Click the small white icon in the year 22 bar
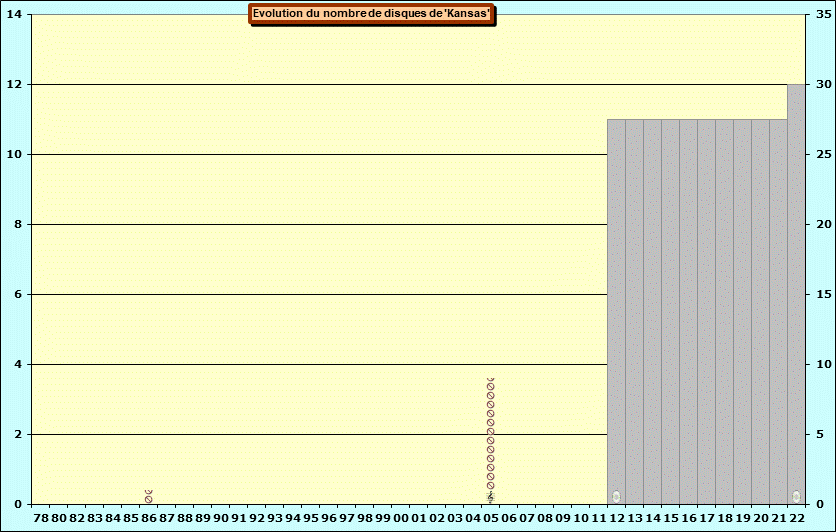The height and width of the screenshot is (532, 836). click(x=796, y=496)
